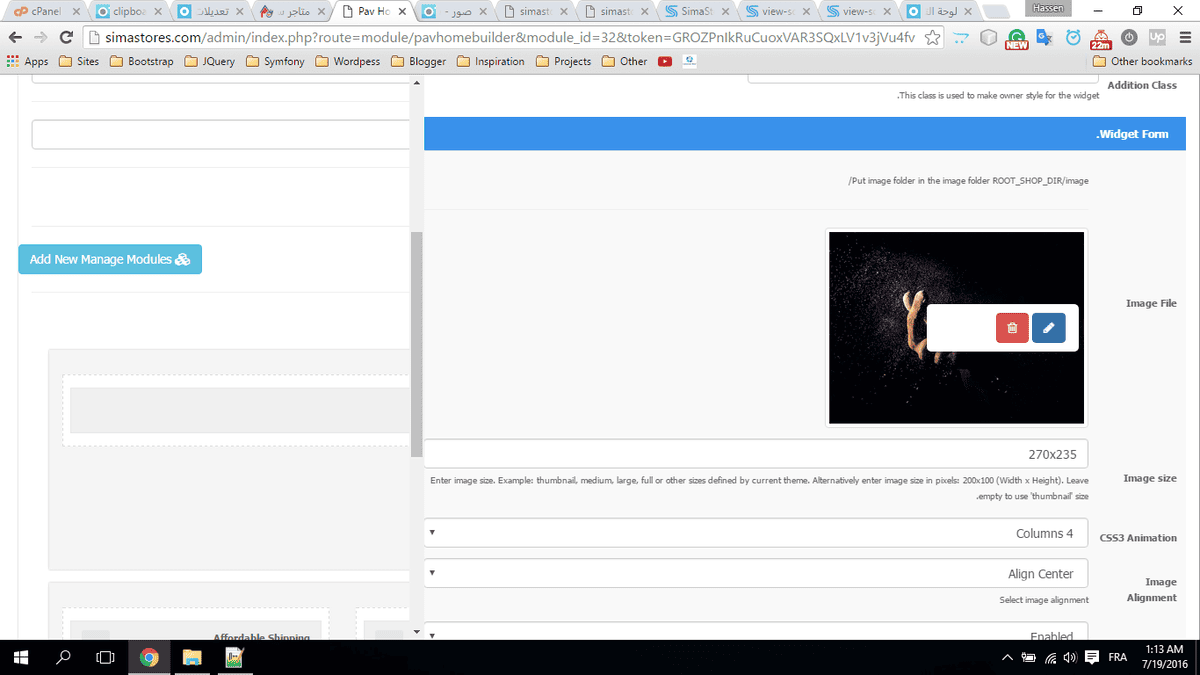Open the green NEW badge extension
The width and height of the screenshot is (1200, 675).
(1017, 38)
